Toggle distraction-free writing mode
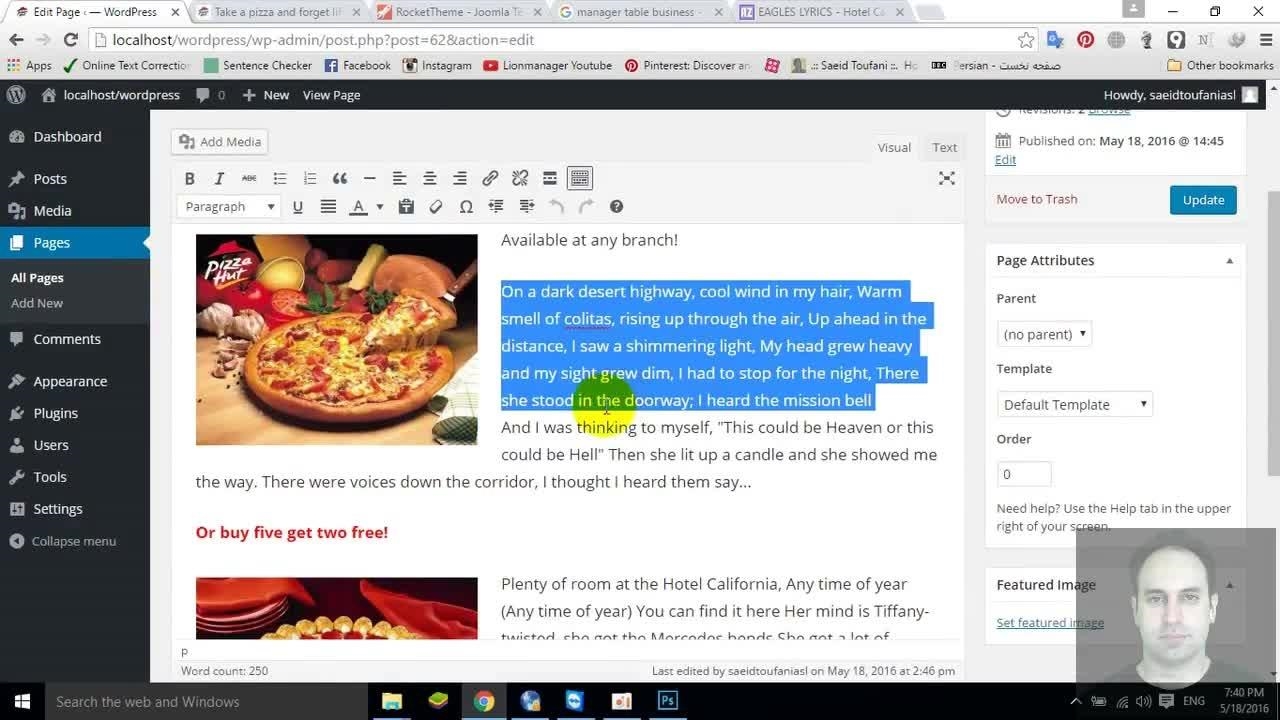 [946, 178]
